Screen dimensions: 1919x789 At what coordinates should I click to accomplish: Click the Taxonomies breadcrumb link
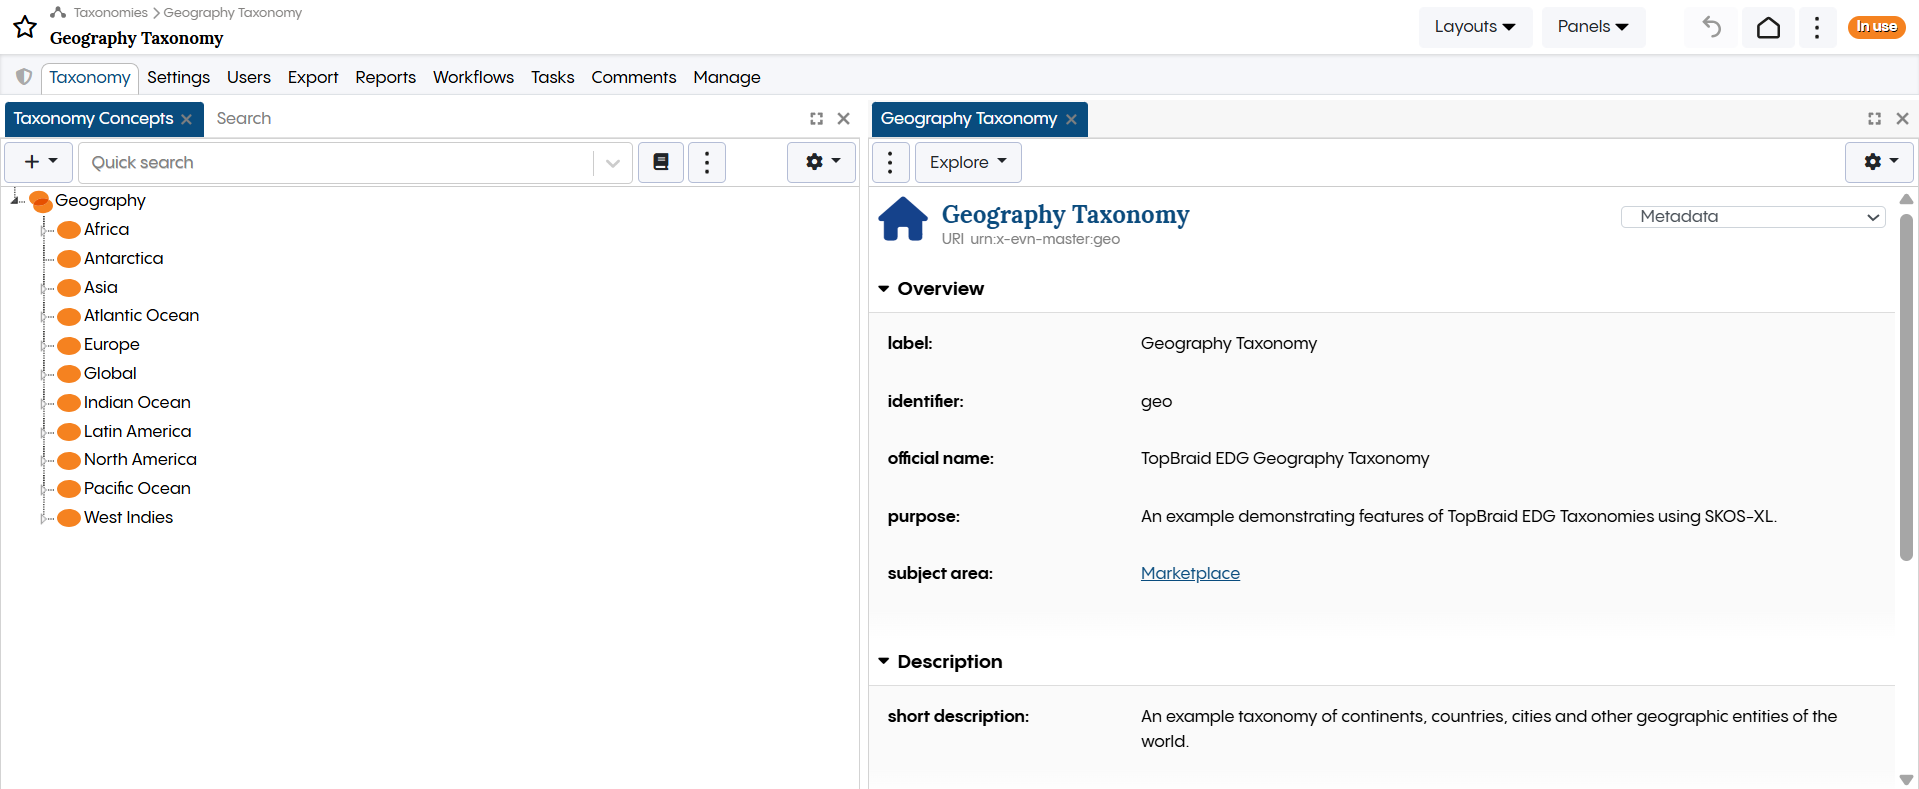[x=110, y=12]
